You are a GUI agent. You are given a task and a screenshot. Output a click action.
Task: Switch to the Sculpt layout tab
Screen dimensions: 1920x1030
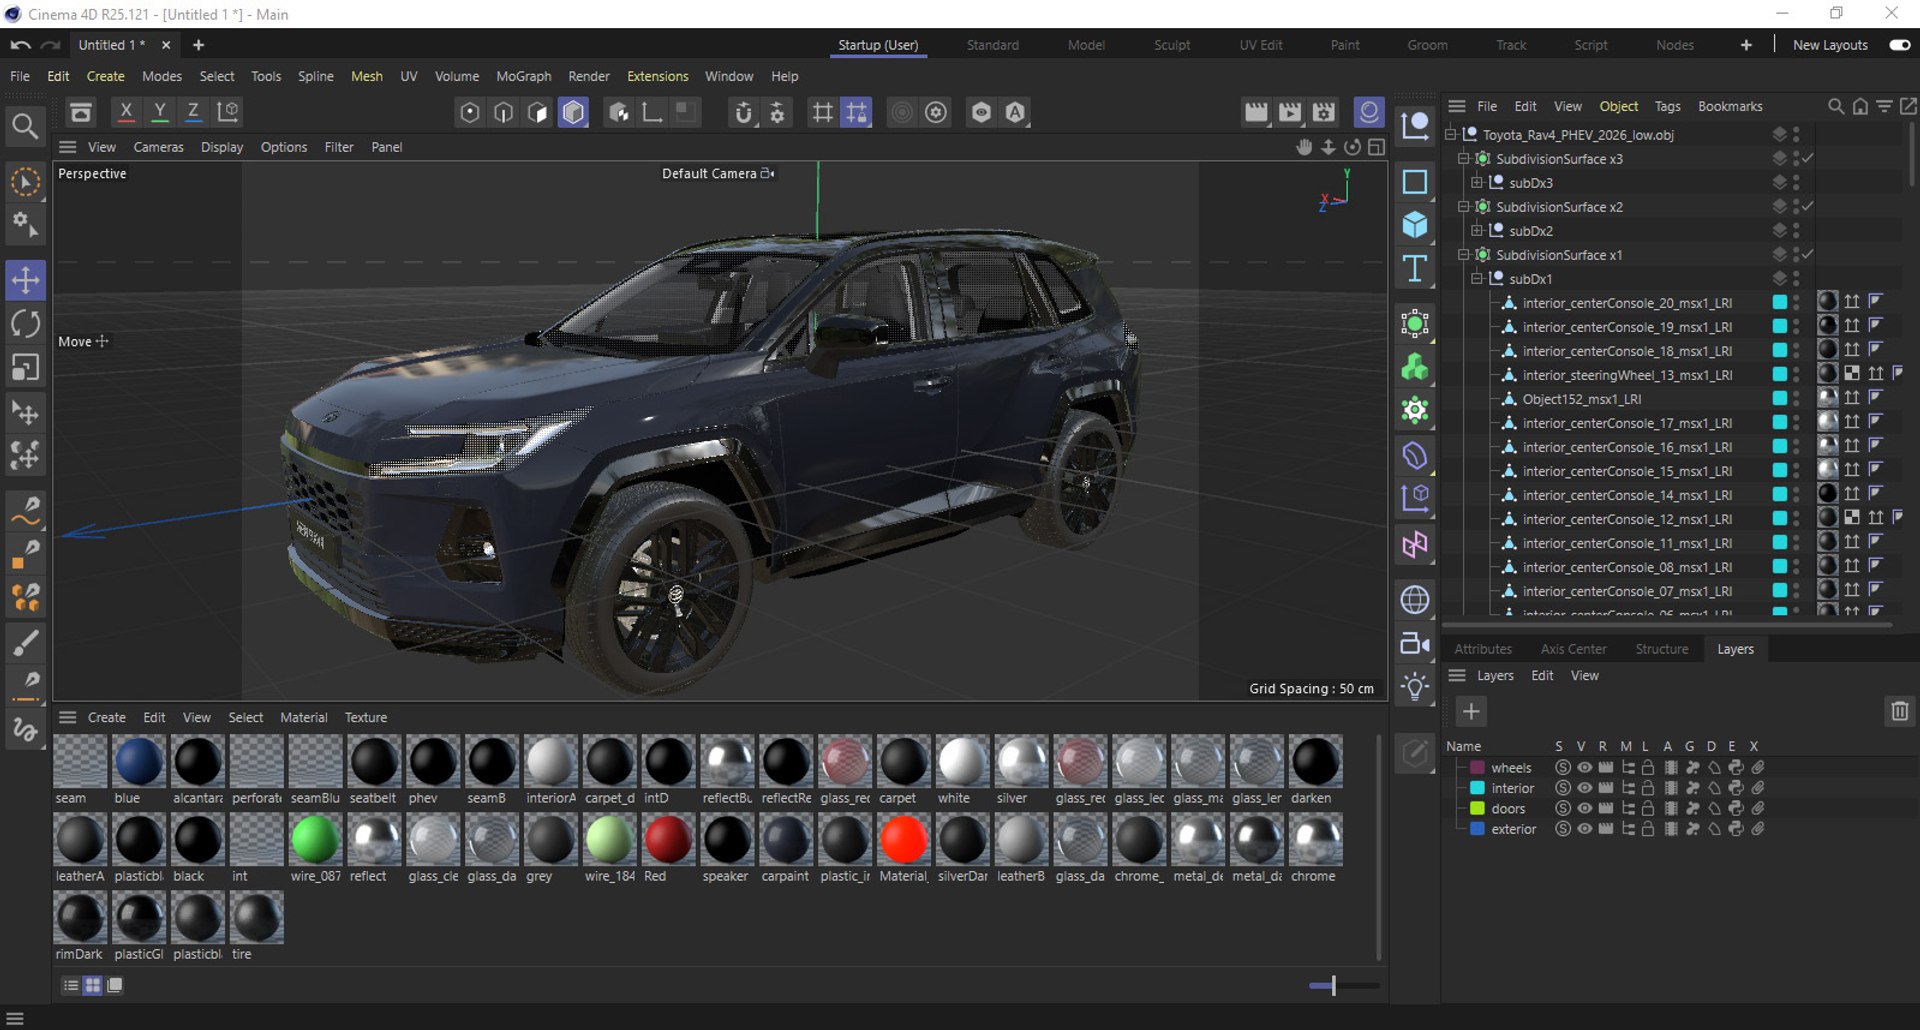(1172, 45)
